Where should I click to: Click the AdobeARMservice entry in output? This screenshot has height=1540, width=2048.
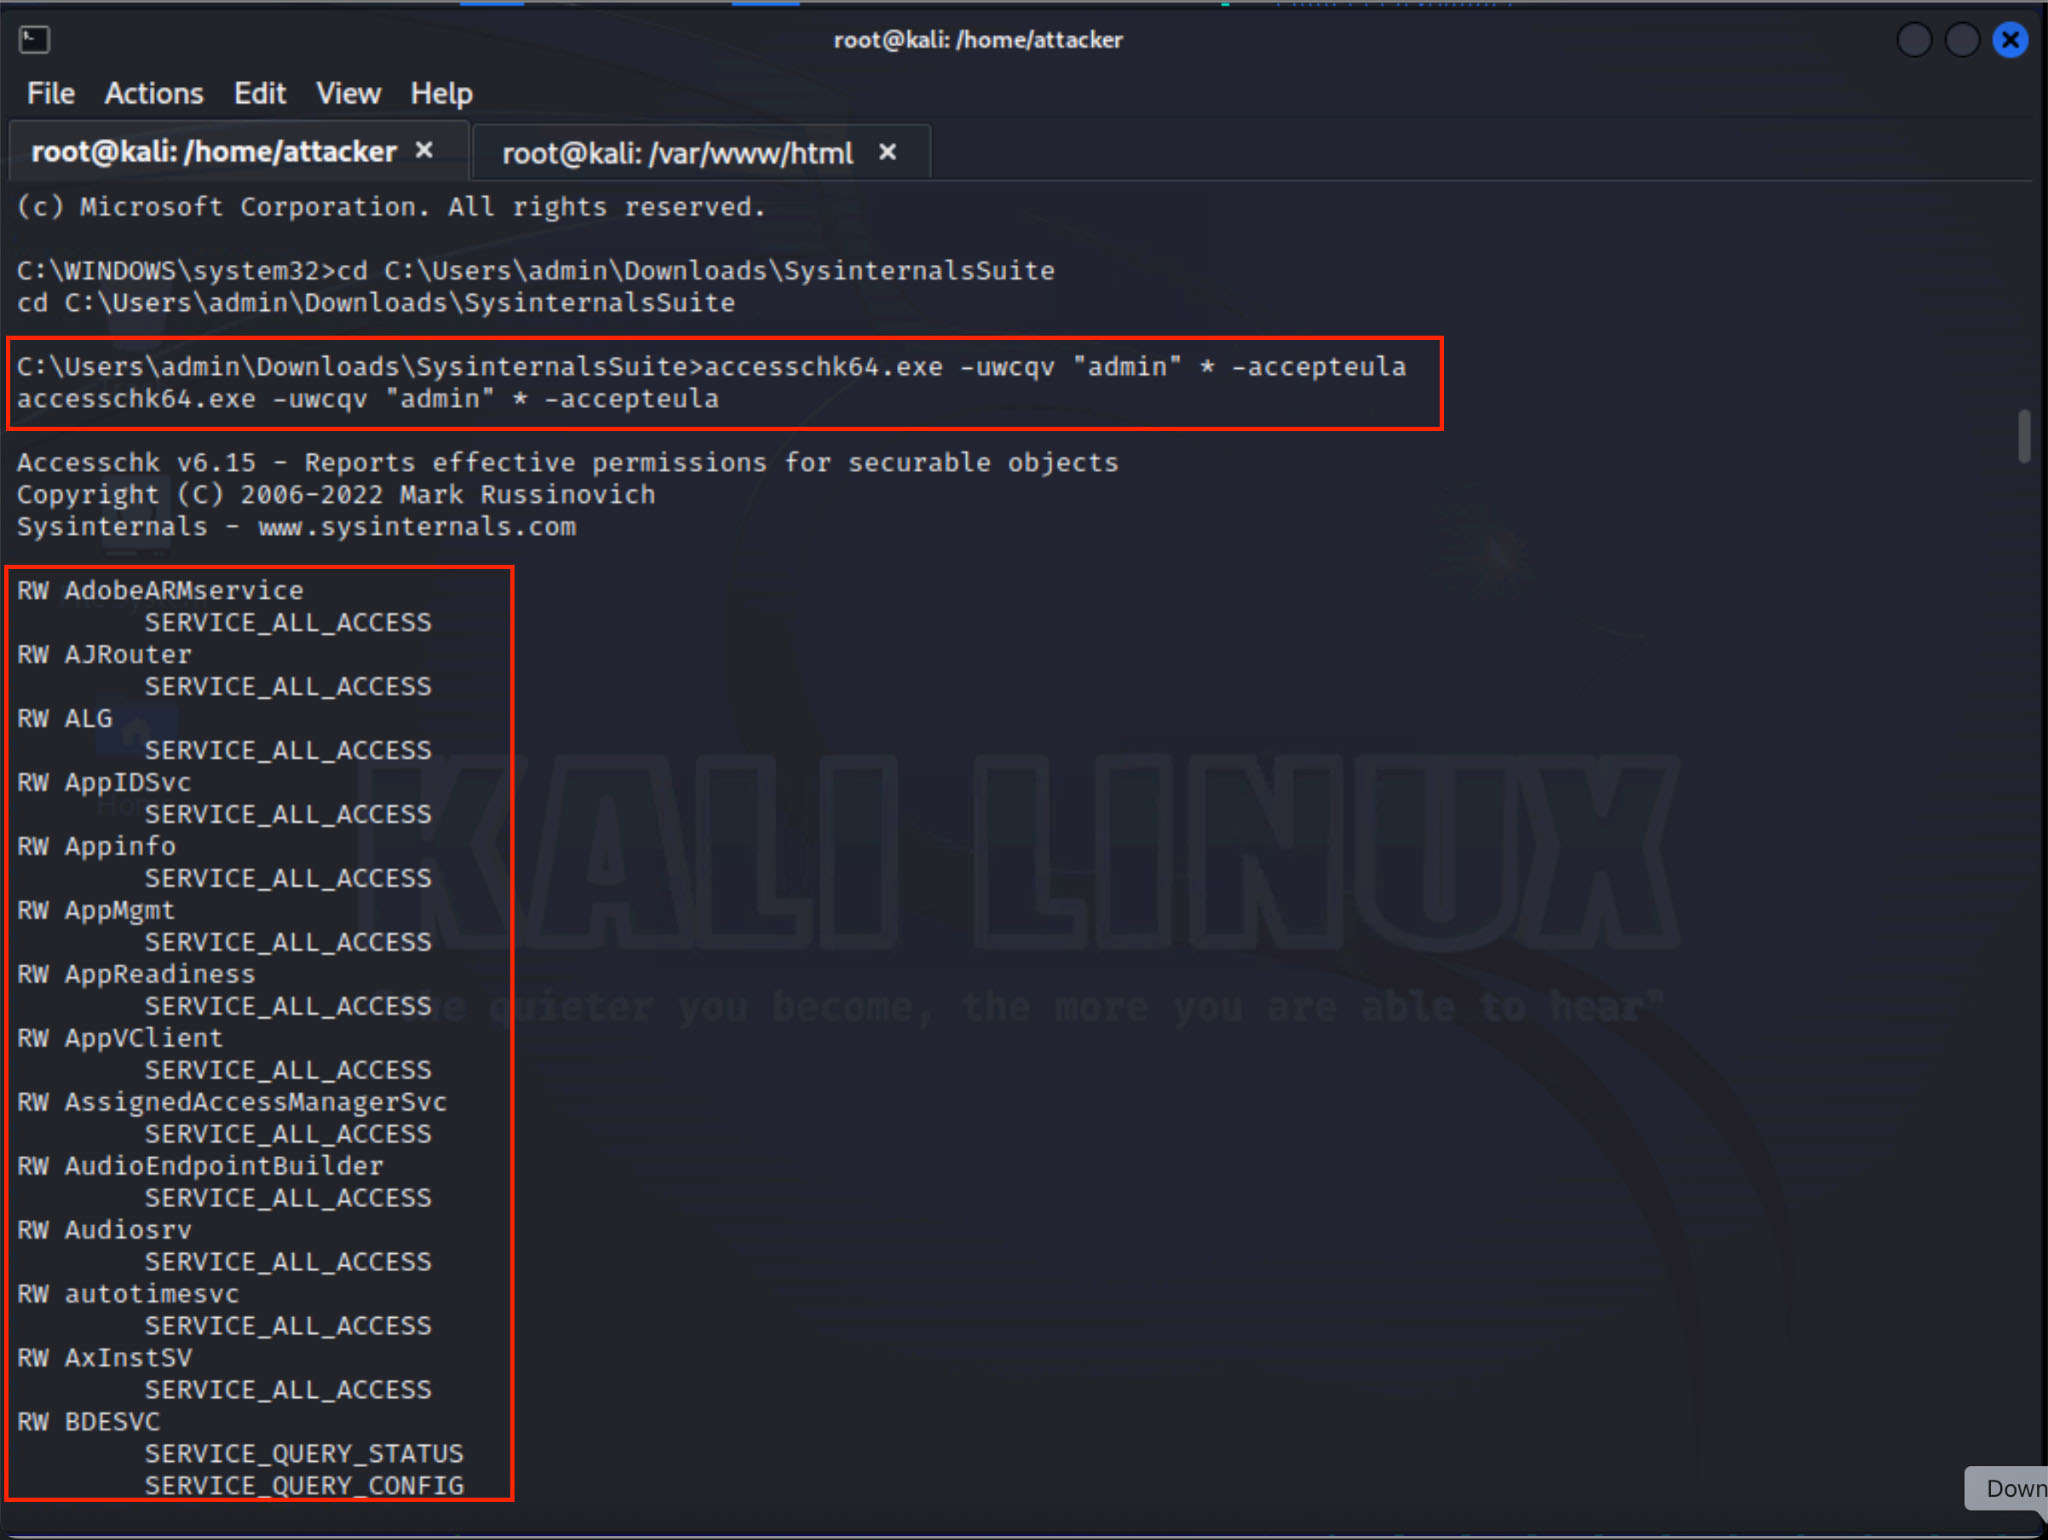click(183, 591)
